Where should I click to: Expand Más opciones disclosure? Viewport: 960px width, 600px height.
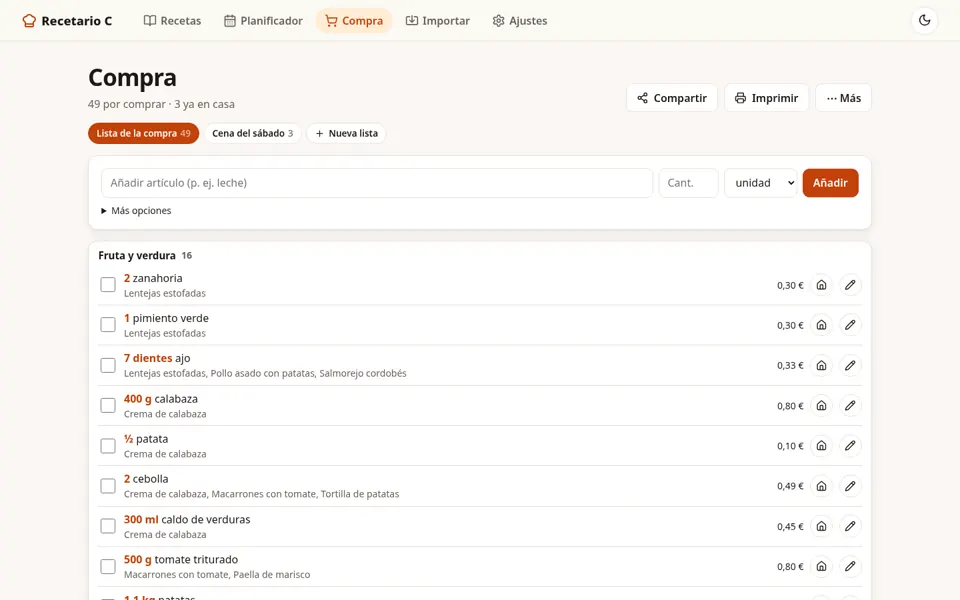click(136, 211)
